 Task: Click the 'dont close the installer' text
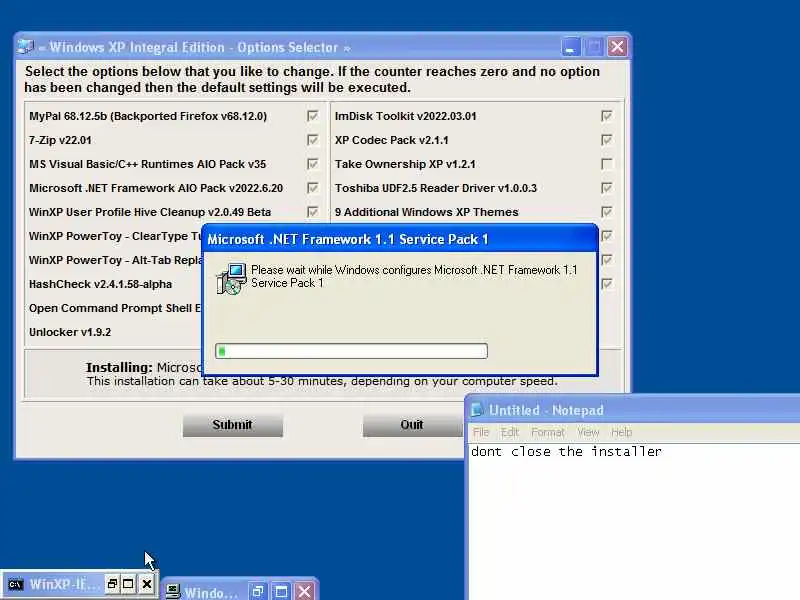[566, 452]
